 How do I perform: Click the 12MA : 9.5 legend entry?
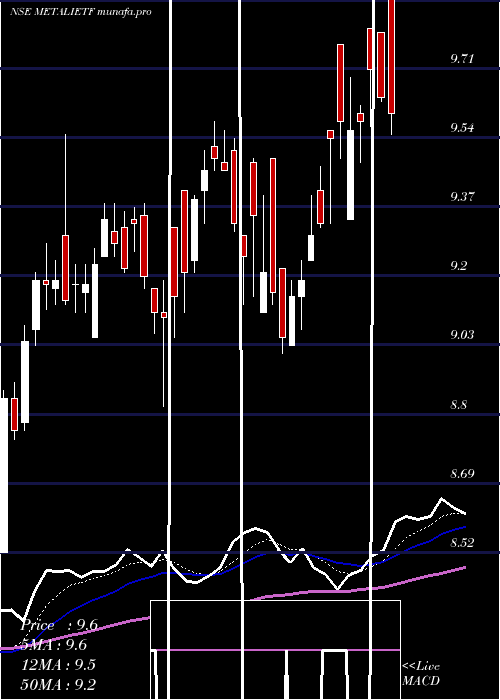coord(58,665)
